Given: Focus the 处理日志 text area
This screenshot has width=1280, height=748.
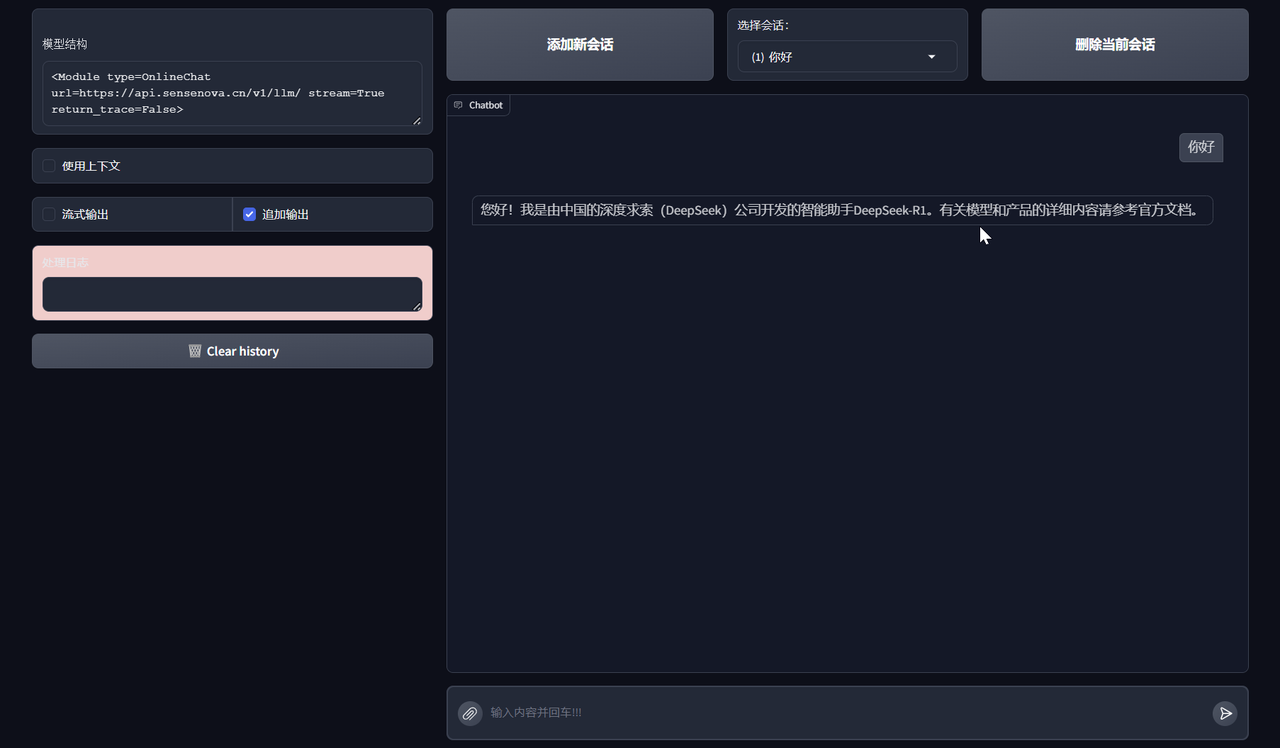Looking at the screenshot, I should [x=232, y=294].
